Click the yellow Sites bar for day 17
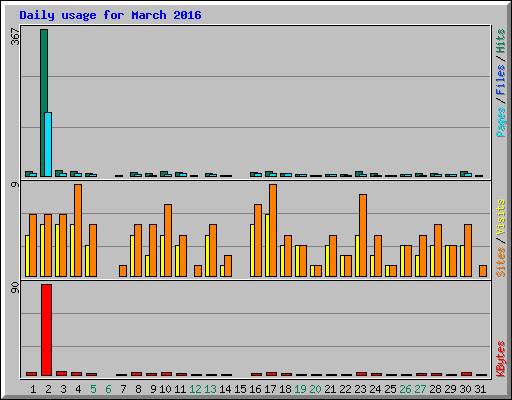 267,245
